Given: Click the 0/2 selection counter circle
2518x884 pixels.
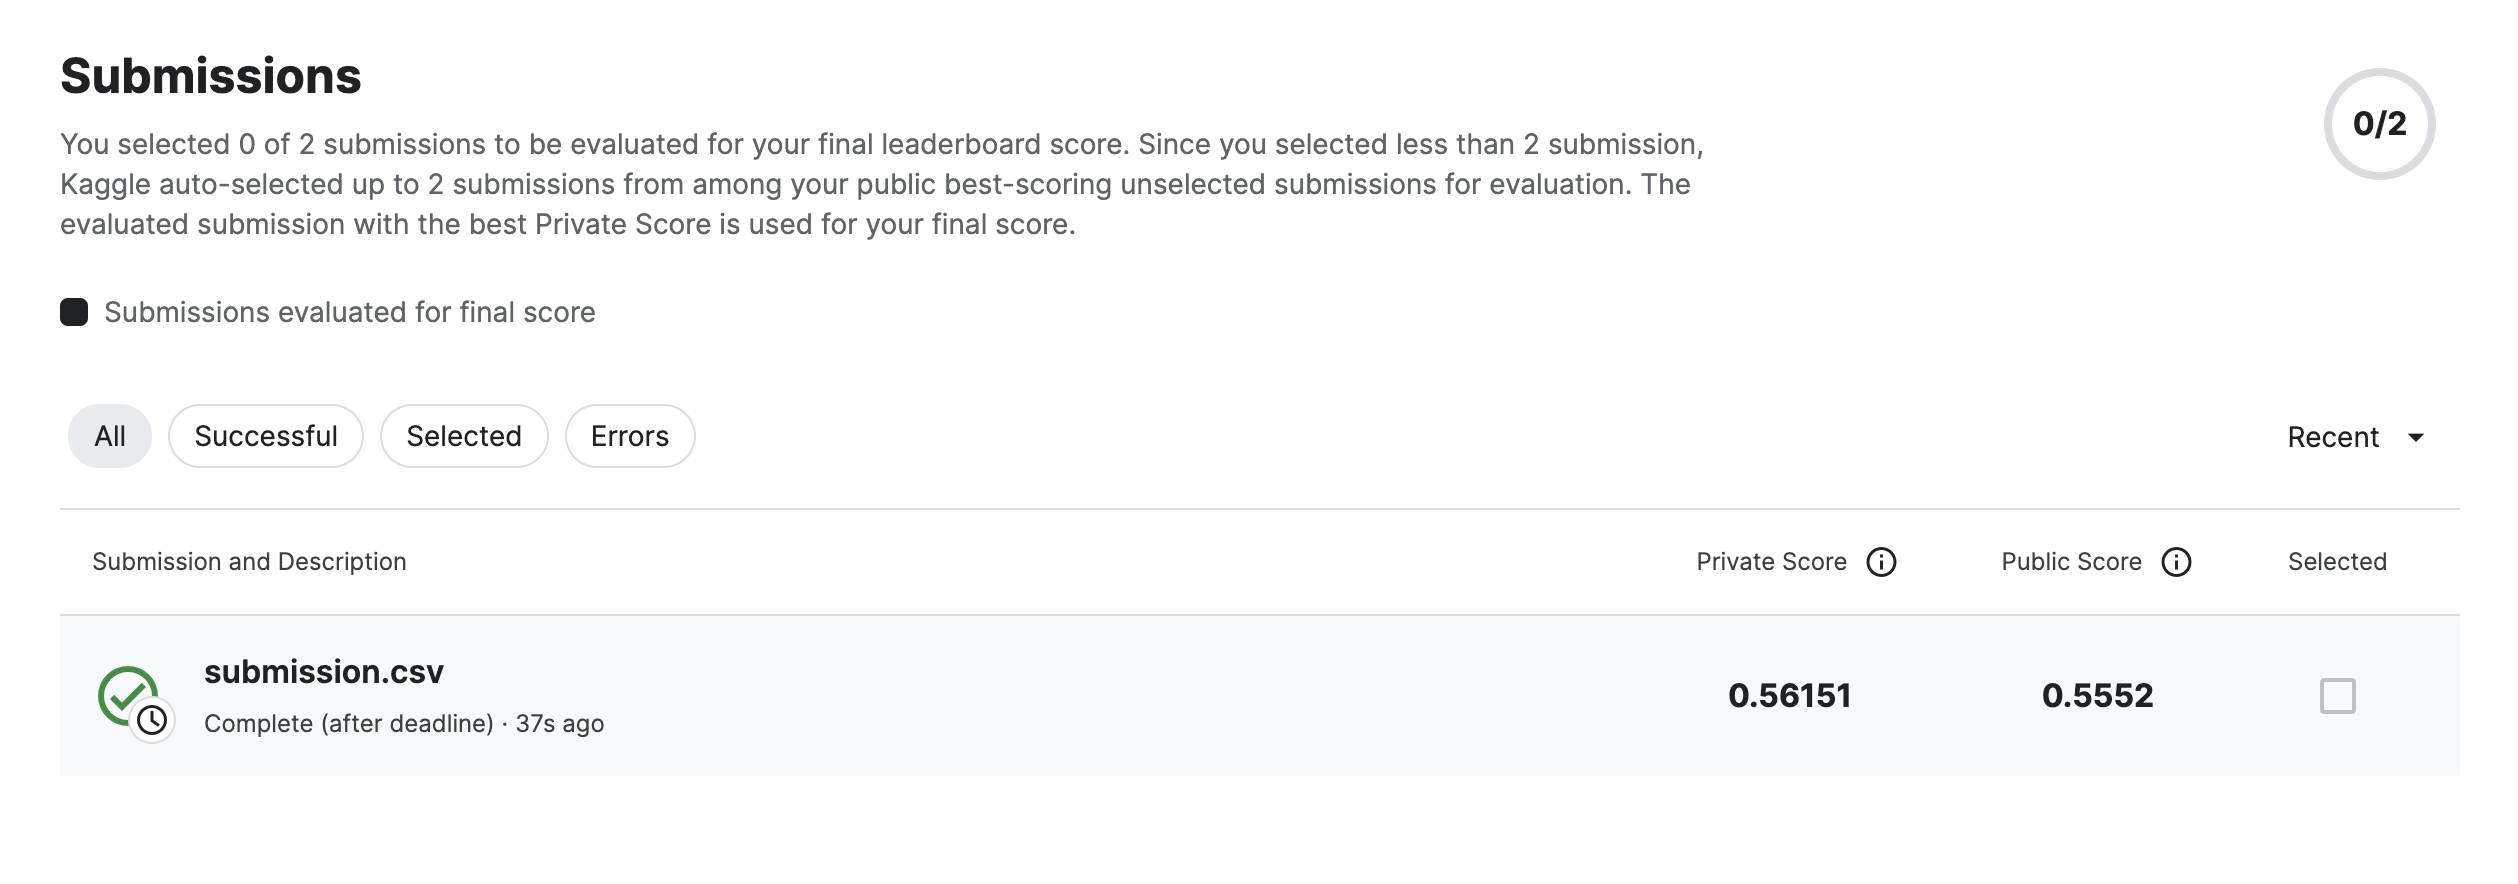Looking at the screenshot, I should pyautogui.click(x=2379, y=124).
